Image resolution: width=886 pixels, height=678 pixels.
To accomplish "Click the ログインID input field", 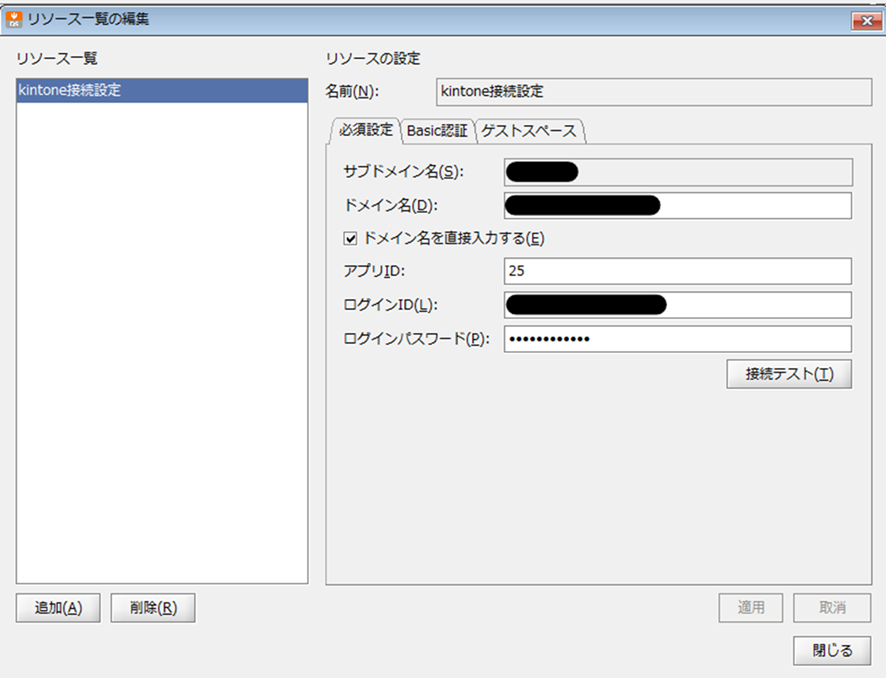I will (x=678, y=305).
